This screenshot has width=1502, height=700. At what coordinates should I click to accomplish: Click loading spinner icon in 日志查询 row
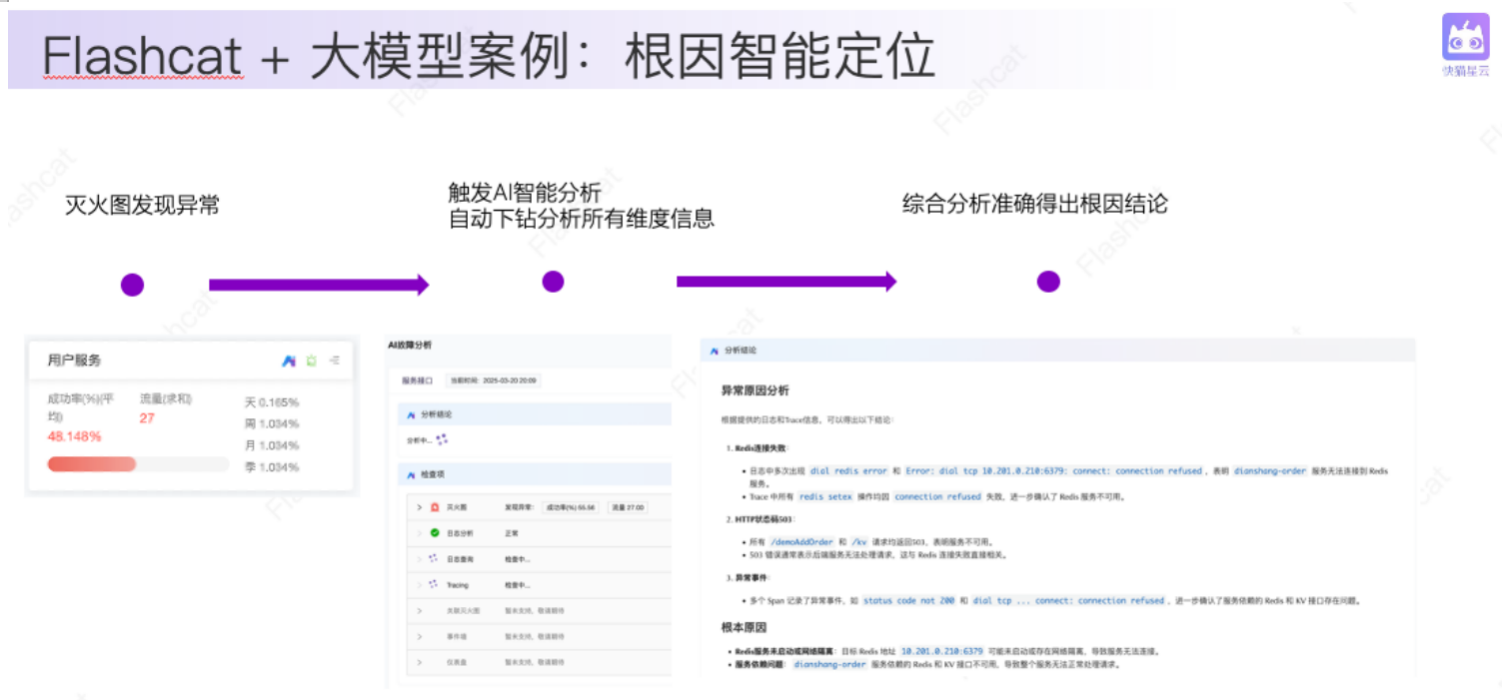coord(433,559)
